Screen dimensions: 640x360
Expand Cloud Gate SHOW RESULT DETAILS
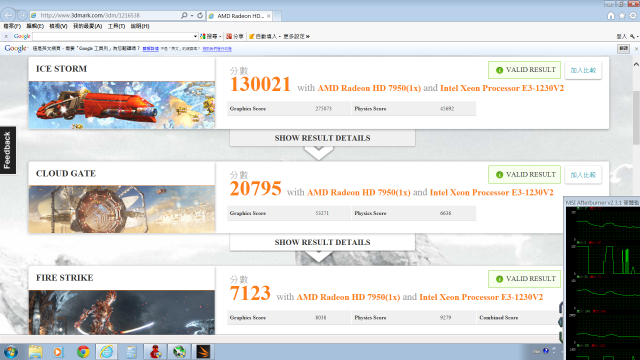tap(322, 242)
